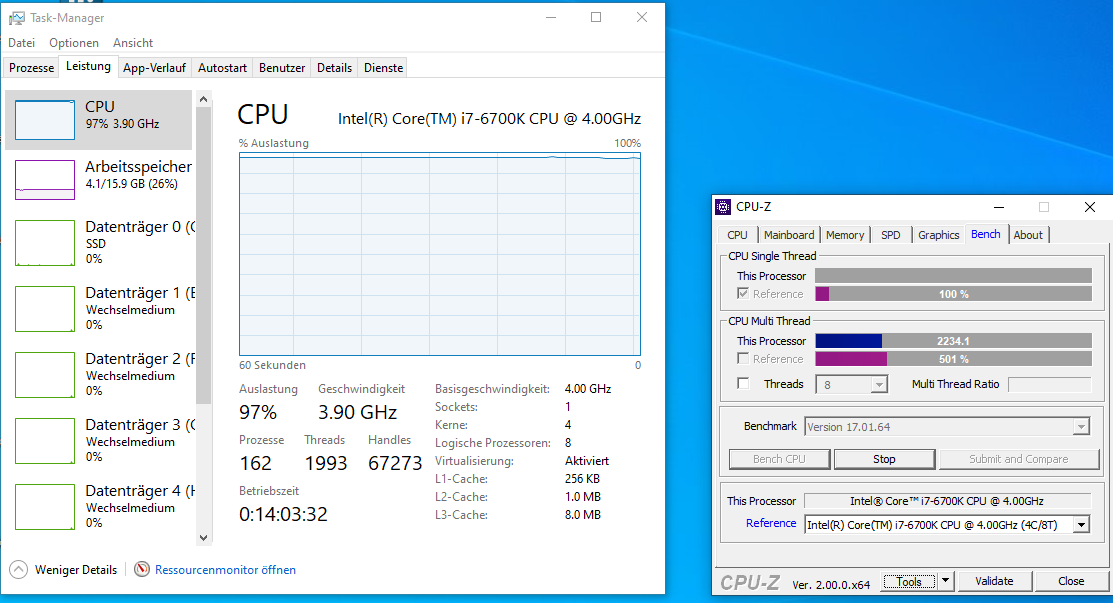1113x603 pixels.
Task: Click the sidebar scrollbar down arrow
Action: pyautogui.click(x=204, y=538)
